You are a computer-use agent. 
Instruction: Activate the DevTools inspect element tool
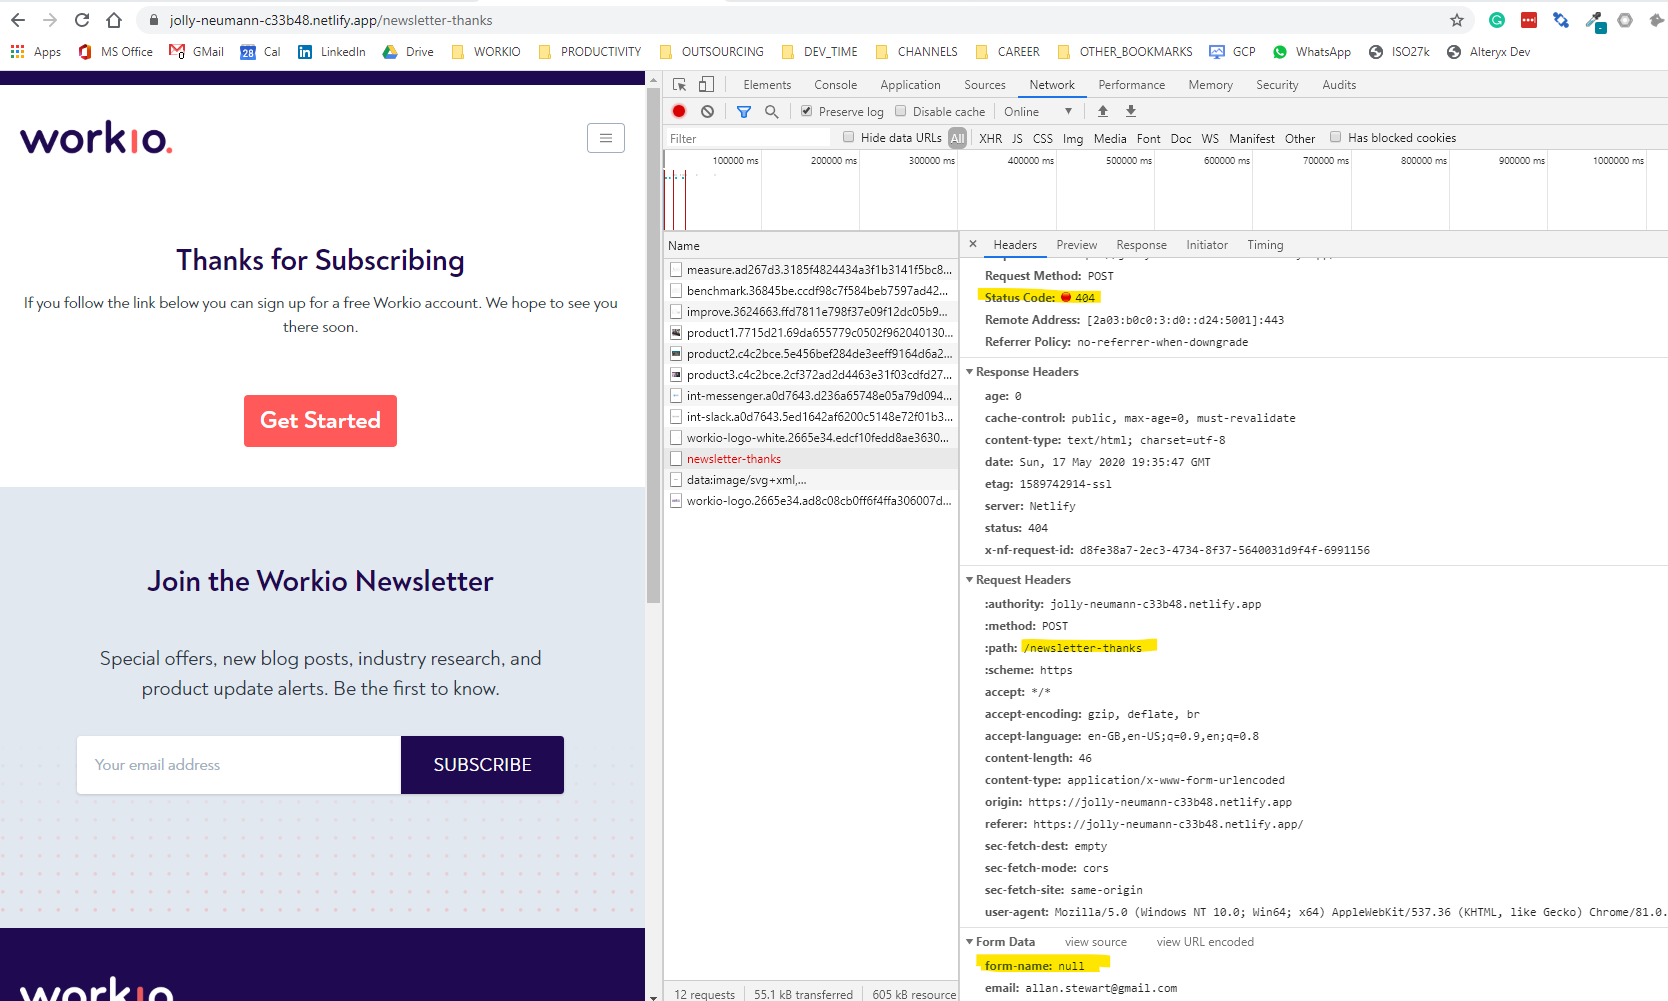[x=680, y=85]
